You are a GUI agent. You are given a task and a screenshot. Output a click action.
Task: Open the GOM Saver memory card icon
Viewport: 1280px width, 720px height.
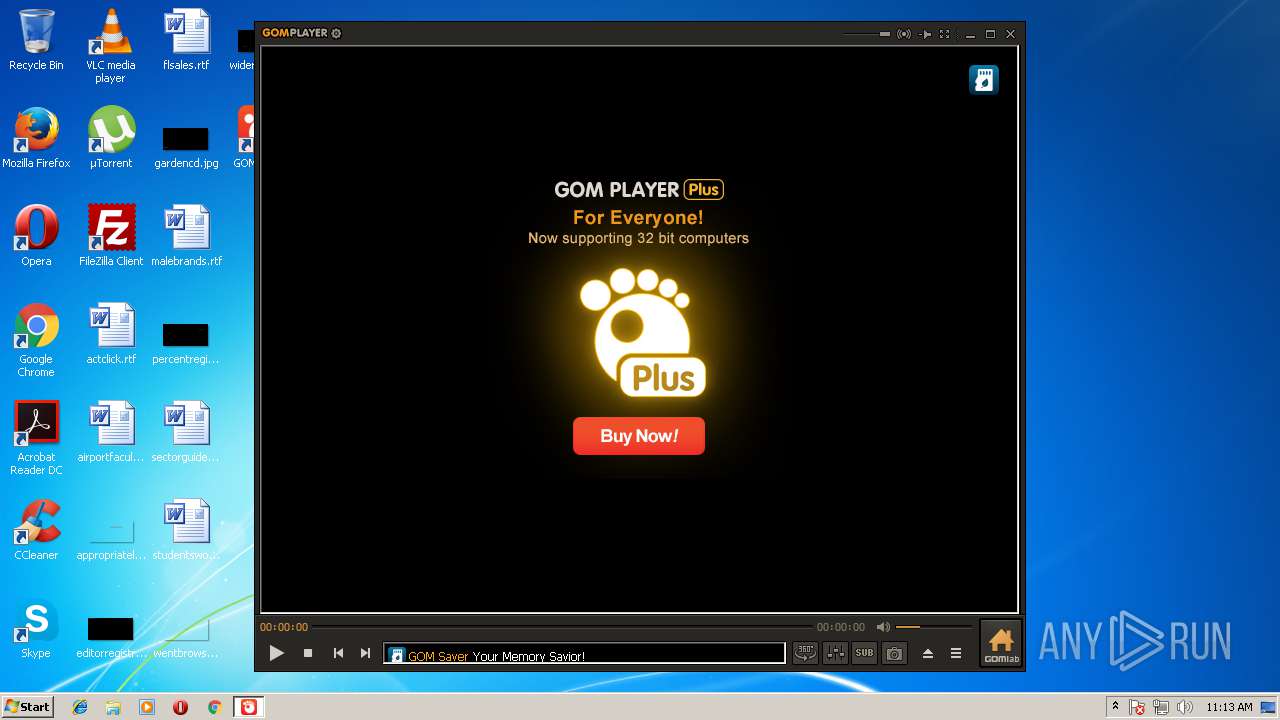click(984, 80)
